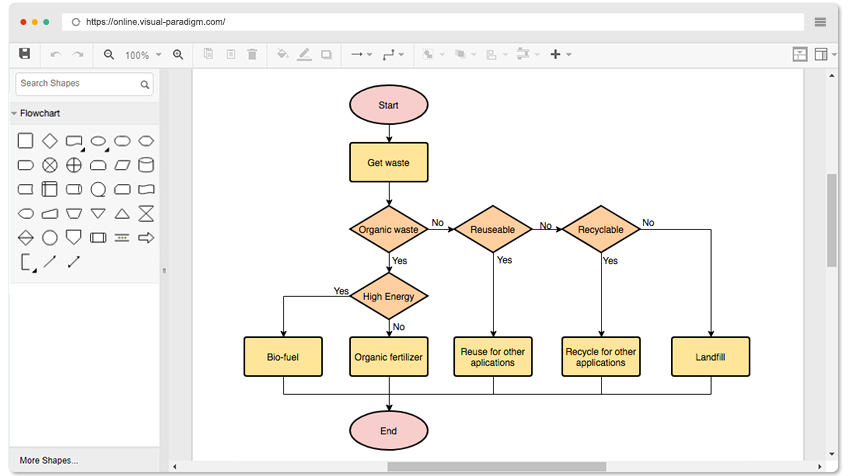Select the bracket annotation shape

28,262
